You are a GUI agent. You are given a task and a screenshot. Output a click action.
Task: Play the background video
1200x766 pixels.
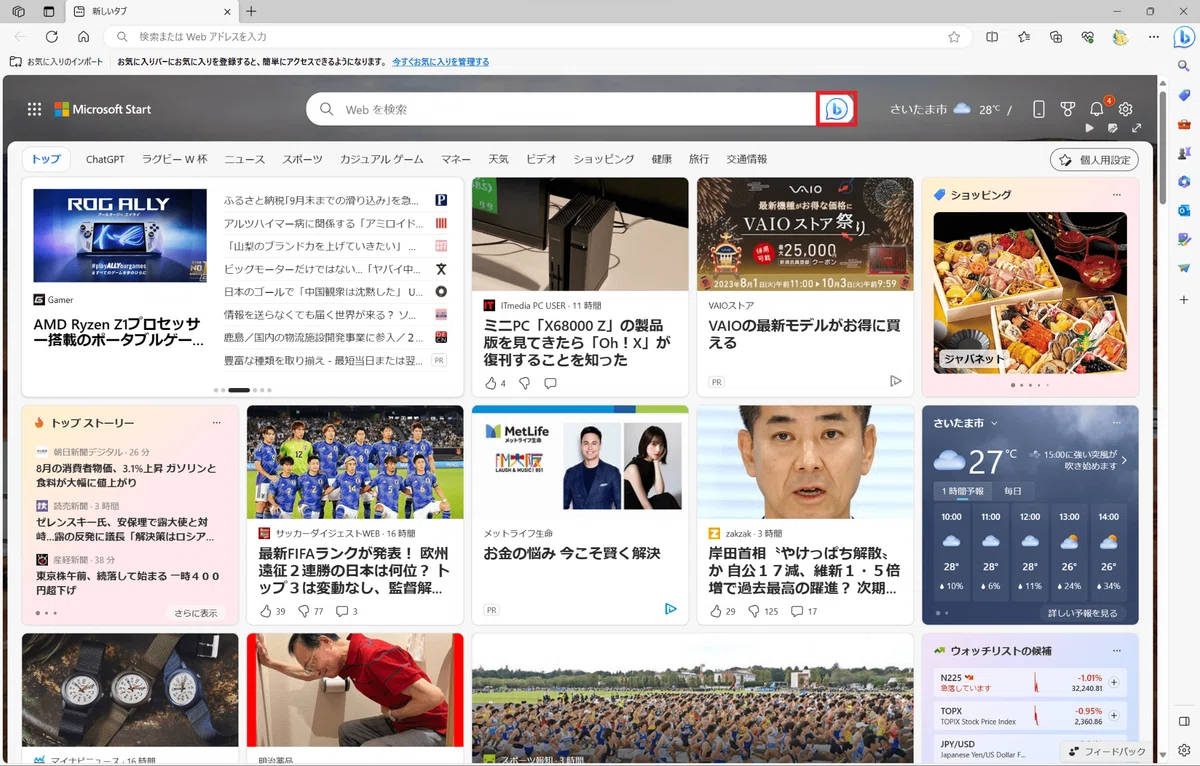pyautogui.click(x=1090, y=128)
